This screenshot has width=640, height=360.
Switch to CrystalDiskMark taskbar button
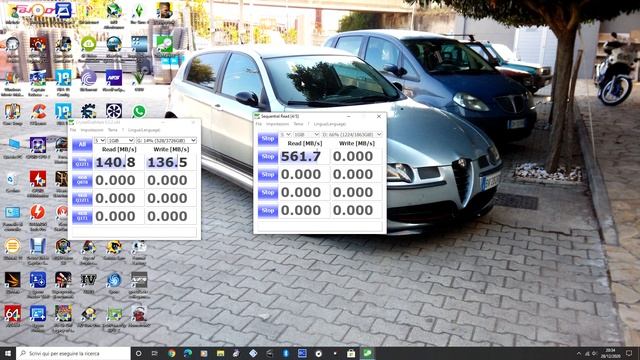(367, 353)
